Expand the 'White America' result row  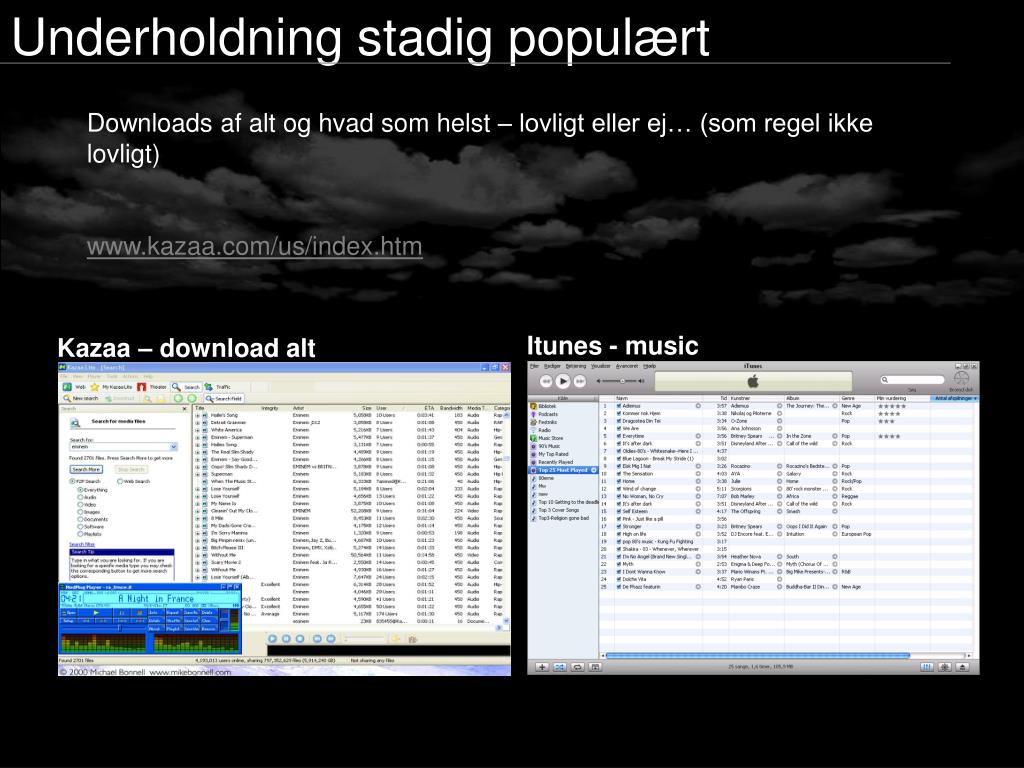[197, 430]
